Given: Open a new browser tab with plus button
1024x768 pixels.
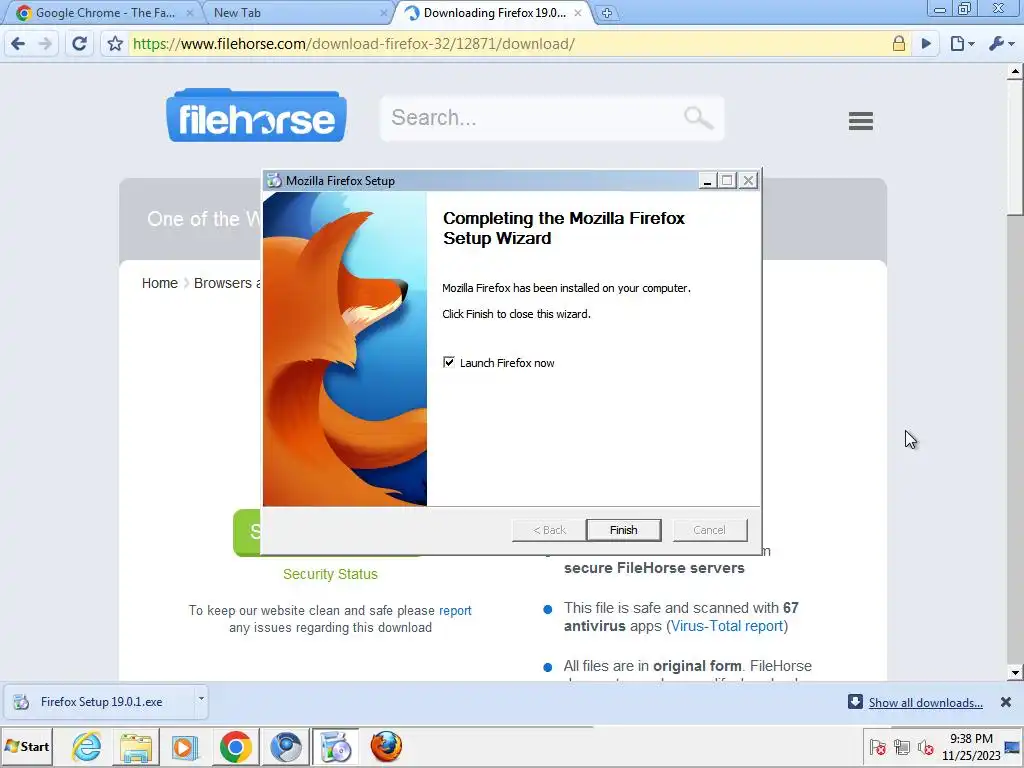Looking at the screenshot, I should tap(607, 13).
